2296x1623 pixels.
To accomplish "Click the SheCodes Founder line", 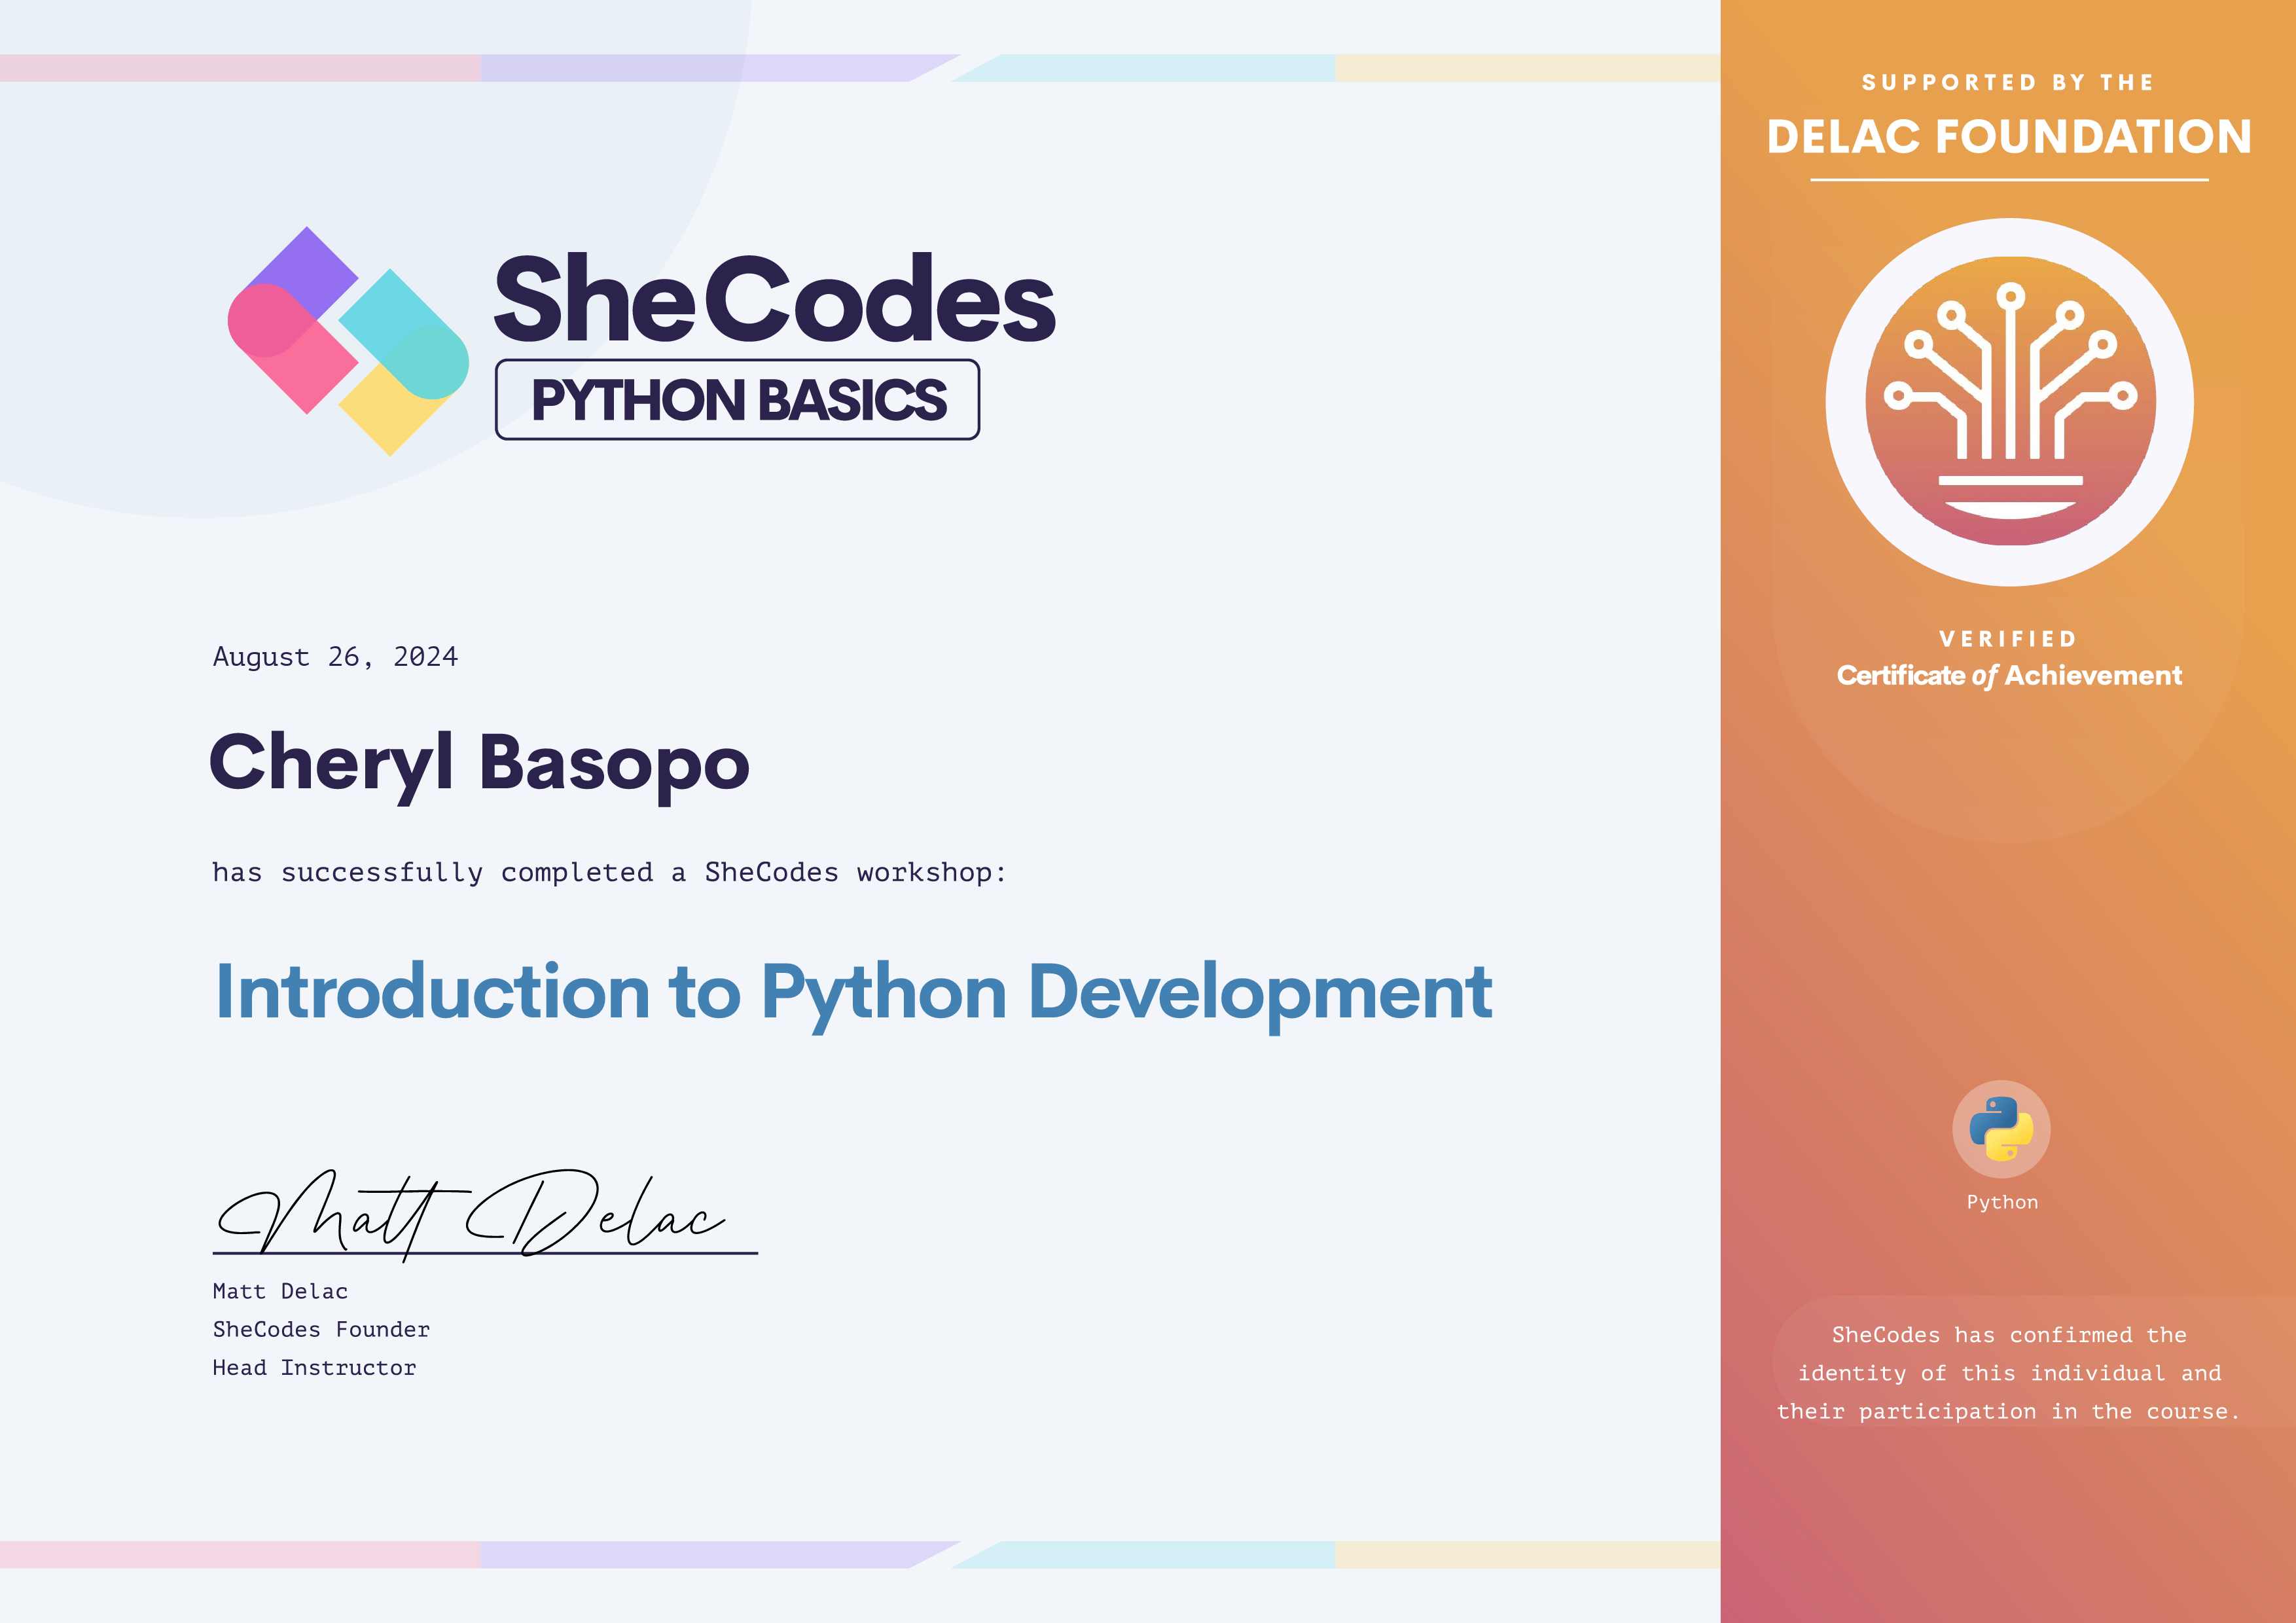I will (321, 1329).
